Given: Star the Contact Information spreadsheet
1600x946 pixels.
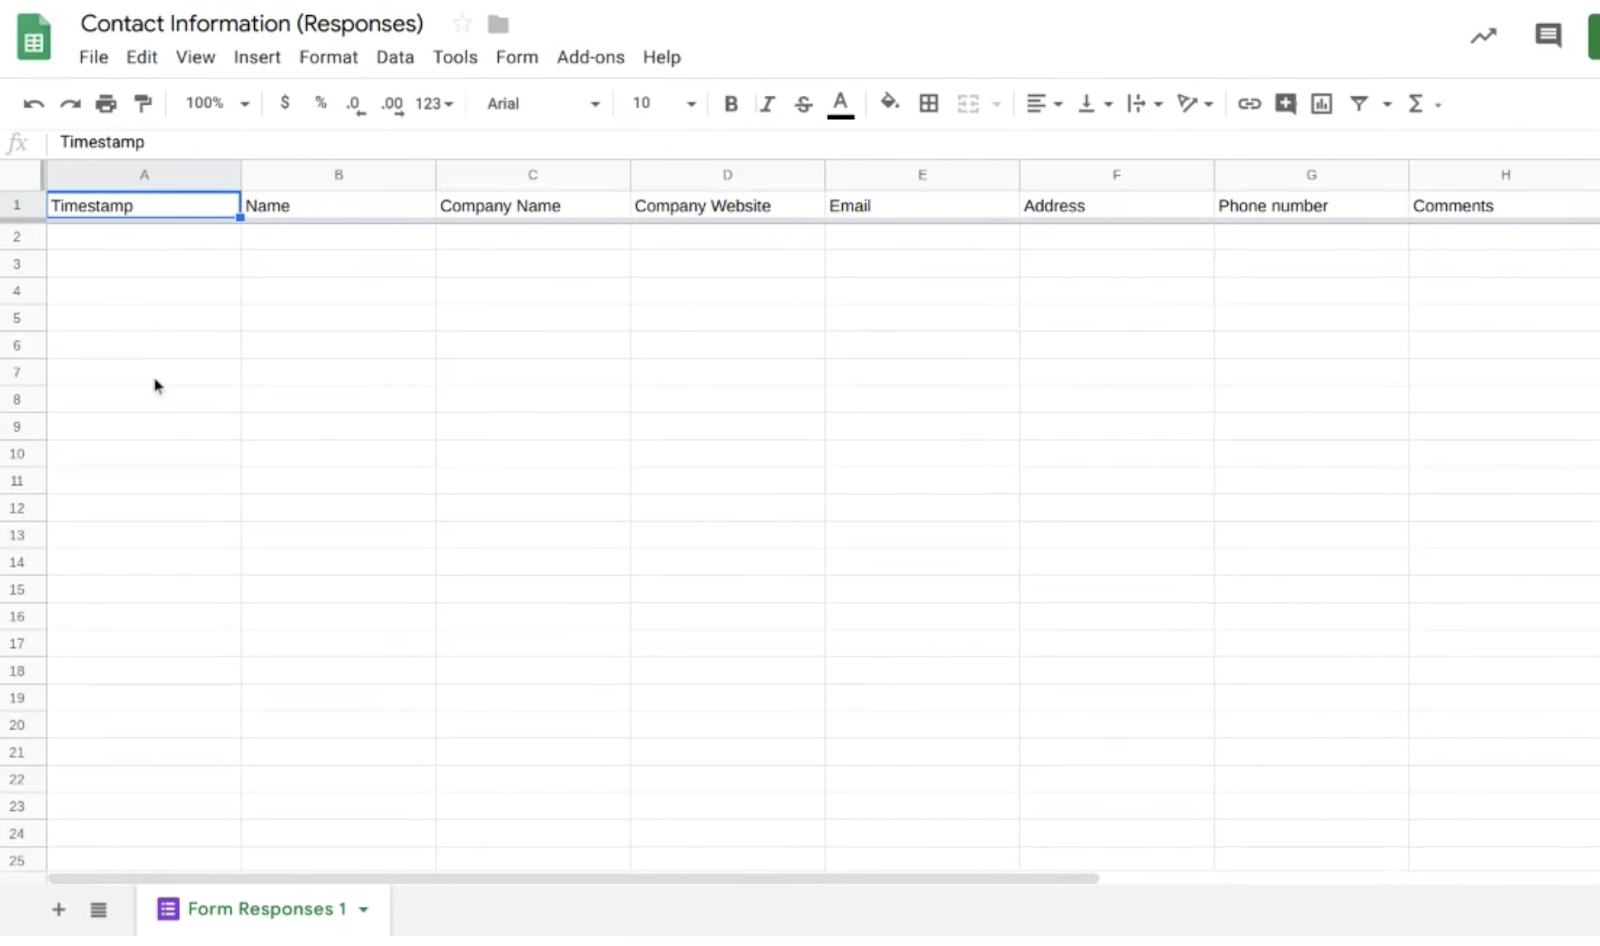Looking at the screenshot, I should [x=461, y=22].
